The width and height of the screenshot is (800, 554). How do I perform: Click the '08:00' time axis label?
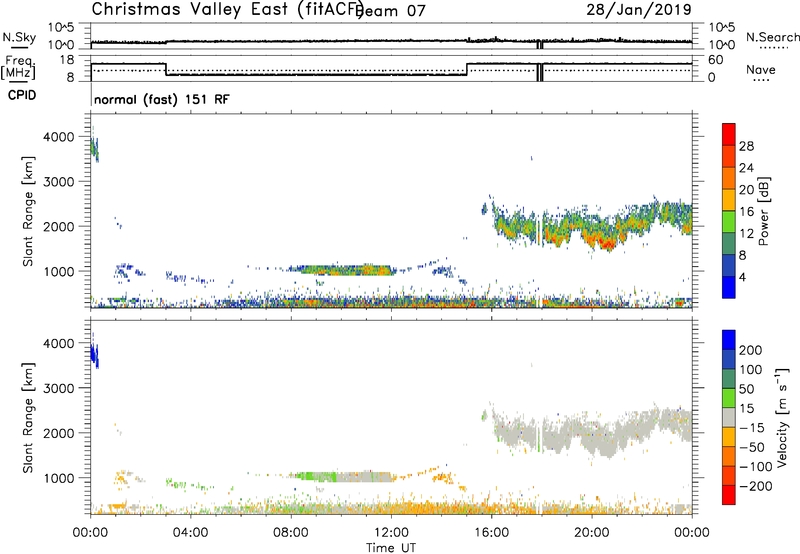(x=291, y=533)
